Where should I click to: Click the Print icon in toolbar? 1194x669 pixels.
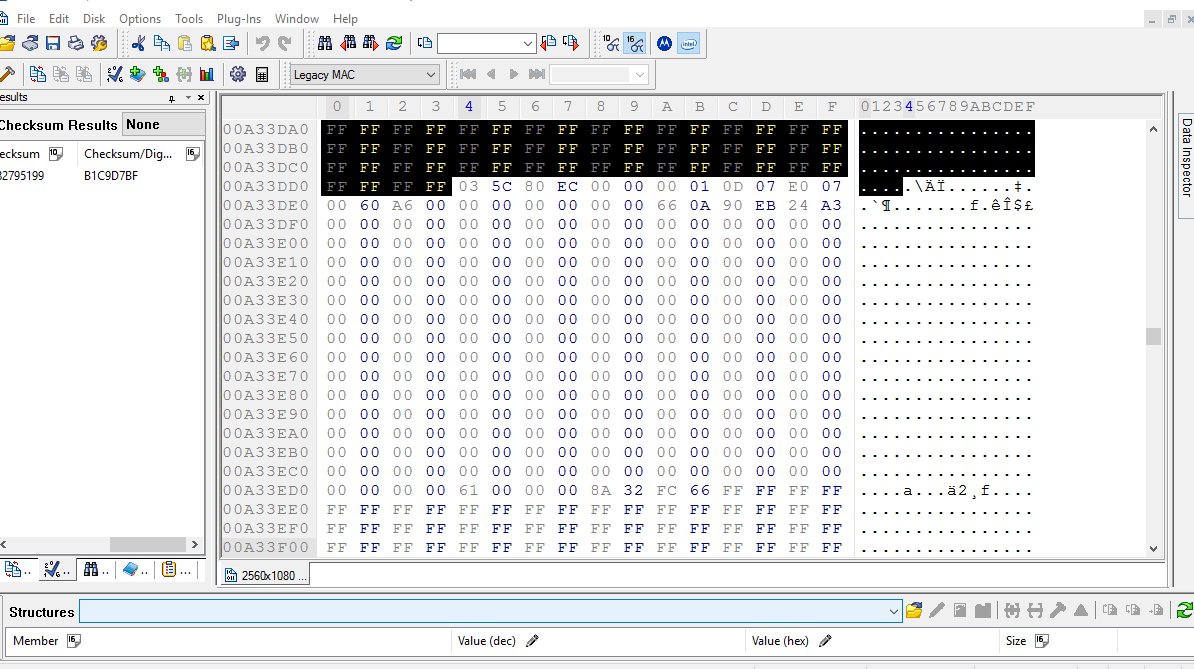point(76,43)
